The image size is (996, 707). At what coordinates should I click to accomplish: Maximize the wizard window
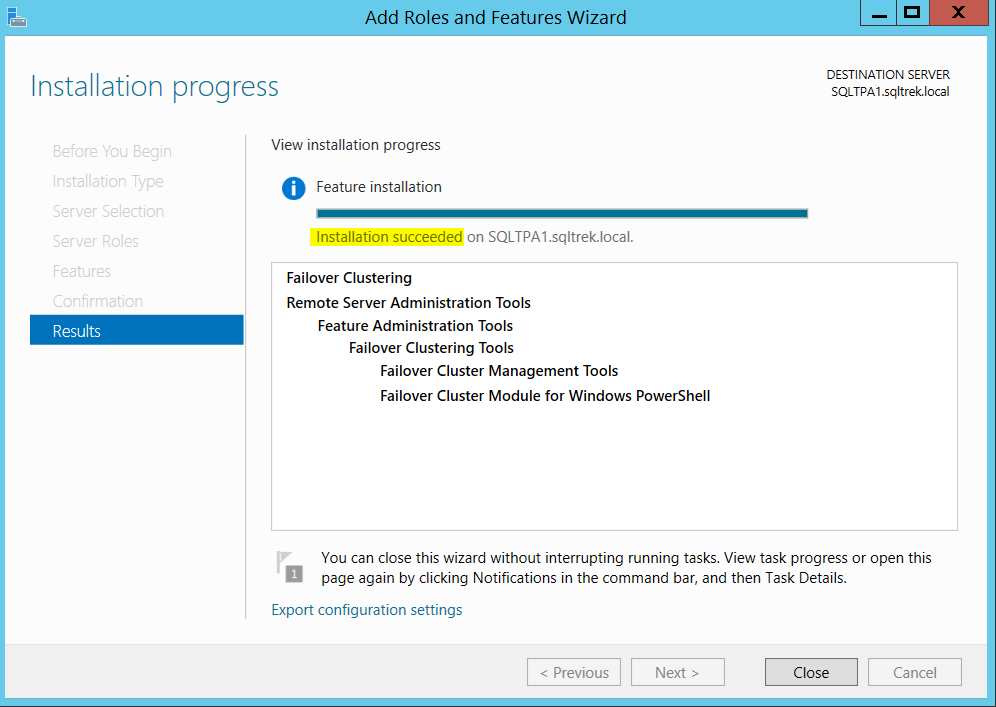pos(913,13)
